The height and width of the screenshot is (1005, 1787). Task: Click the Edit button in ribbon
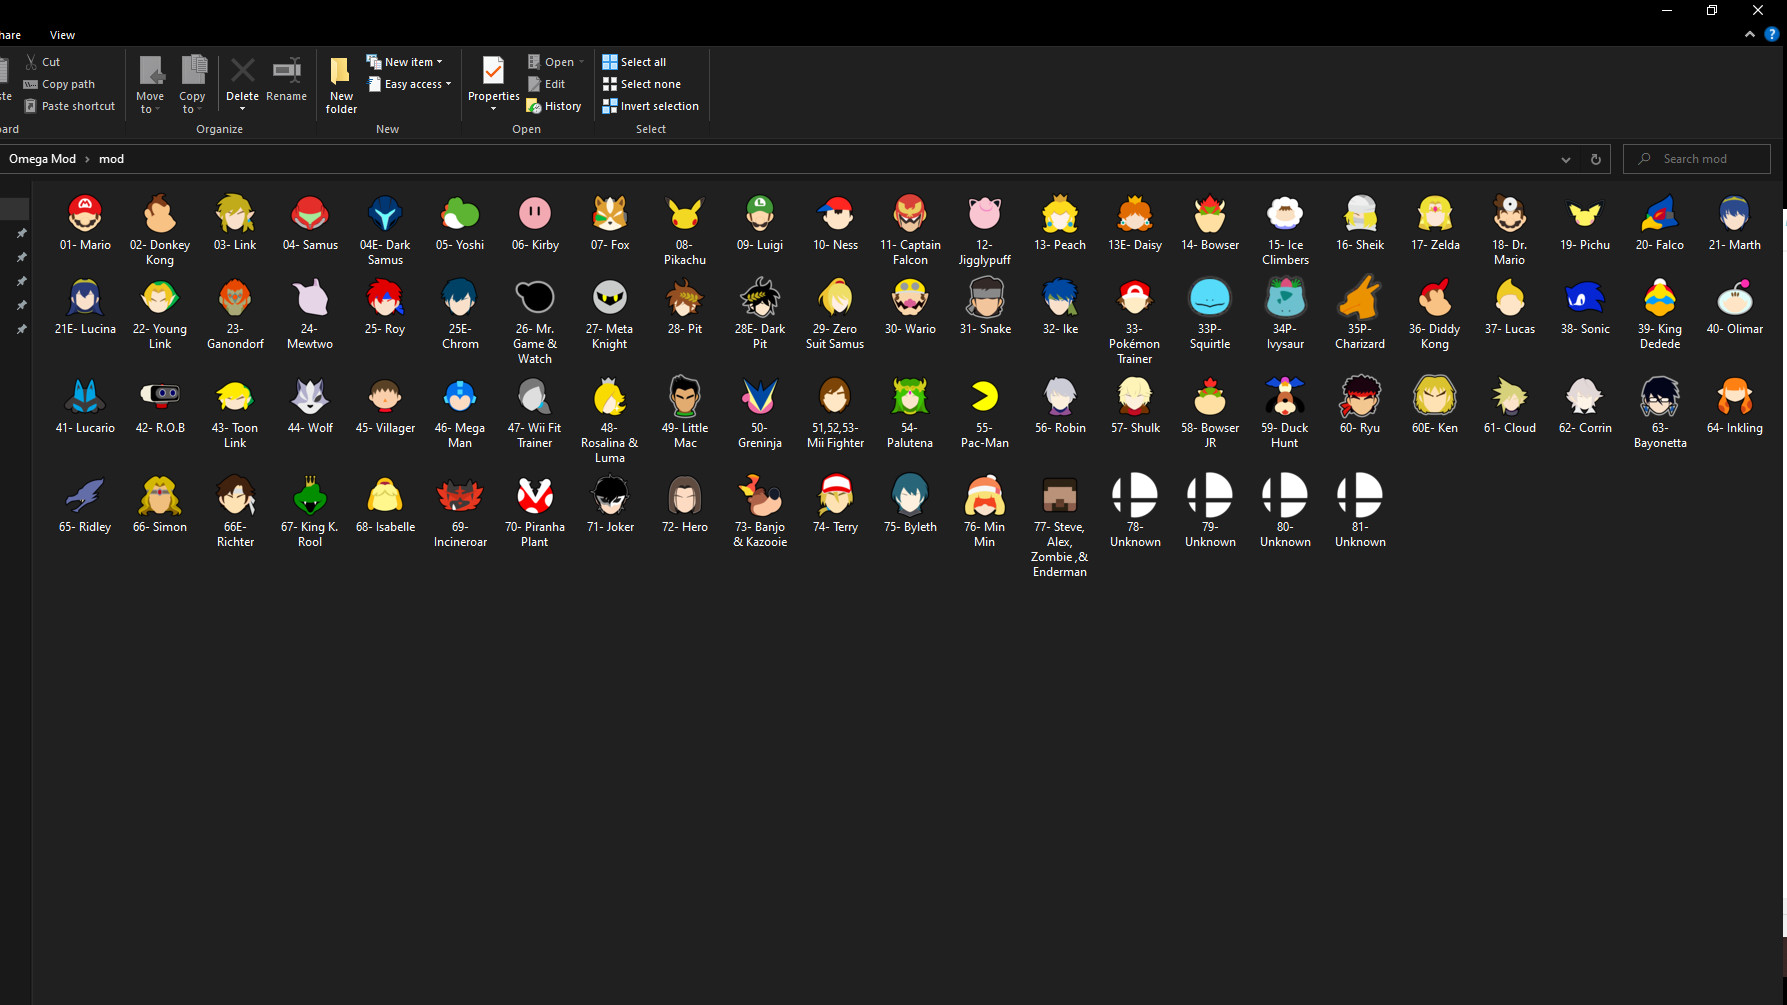pyautogui.click(x=547, y=84)
